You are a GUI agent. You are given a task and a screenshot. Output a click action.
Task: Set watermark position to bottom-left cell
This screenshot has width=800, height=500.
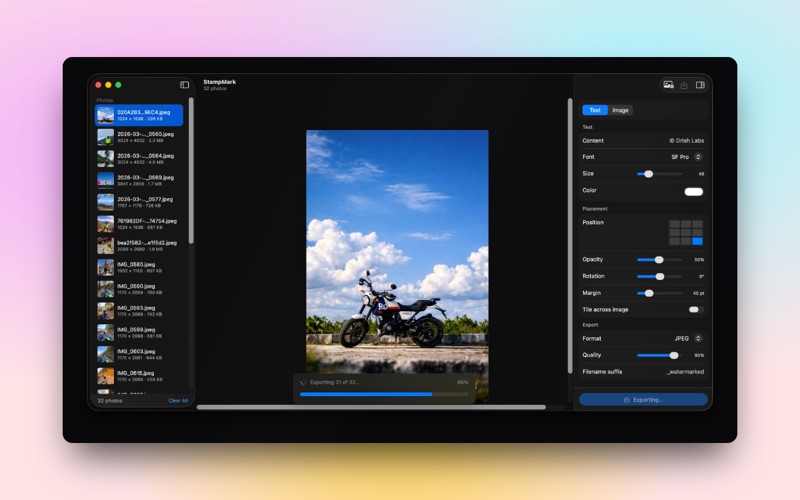(x=674, y=241)
